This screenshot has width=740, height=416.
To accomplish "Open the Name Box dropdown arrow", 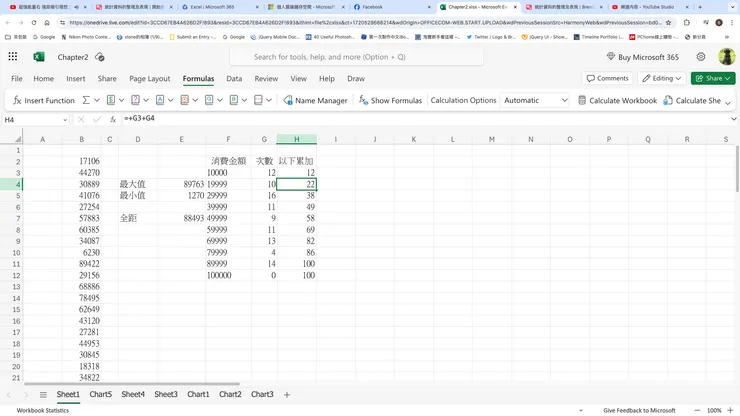I will click(x=65, y=120).
